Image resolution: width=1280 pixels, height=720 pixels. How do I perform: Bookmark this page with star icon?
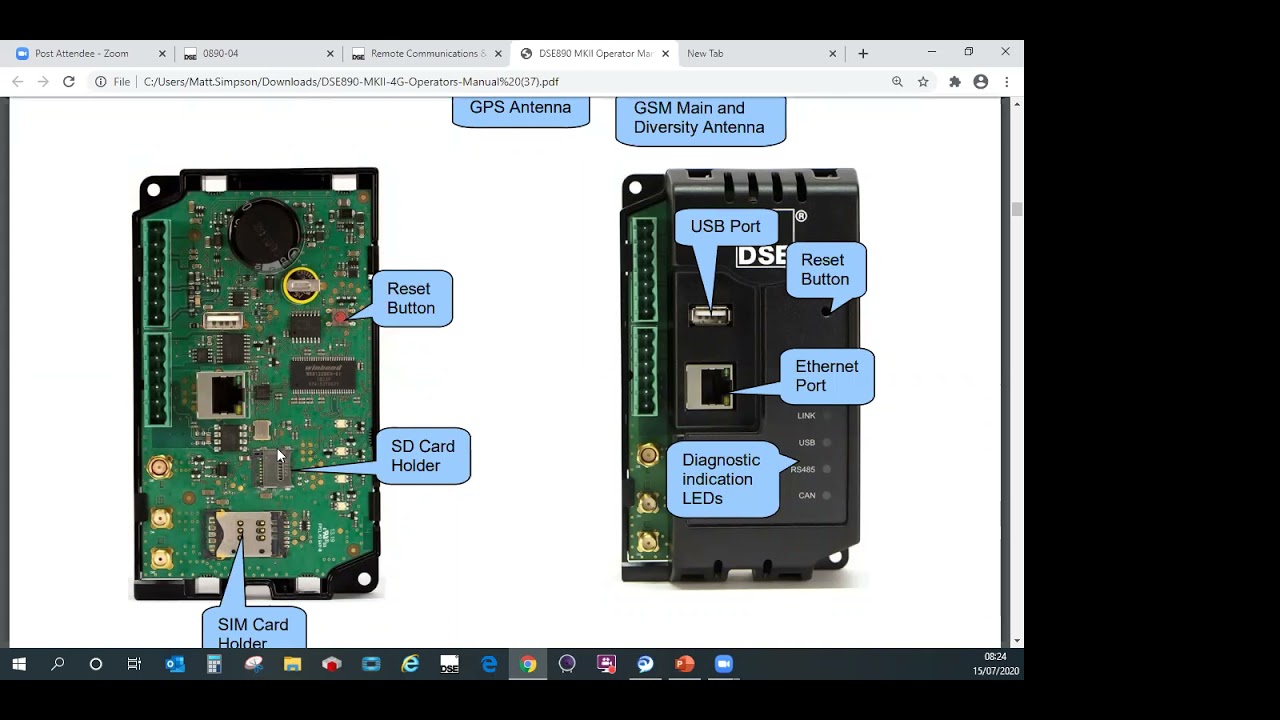923,82
